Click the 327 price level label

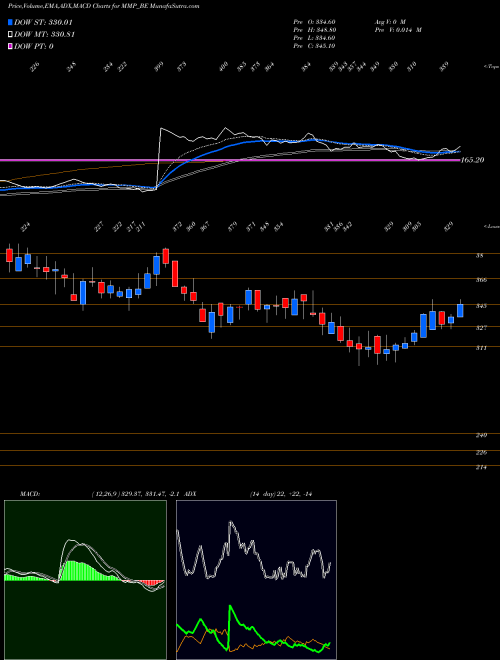point(481,327)
